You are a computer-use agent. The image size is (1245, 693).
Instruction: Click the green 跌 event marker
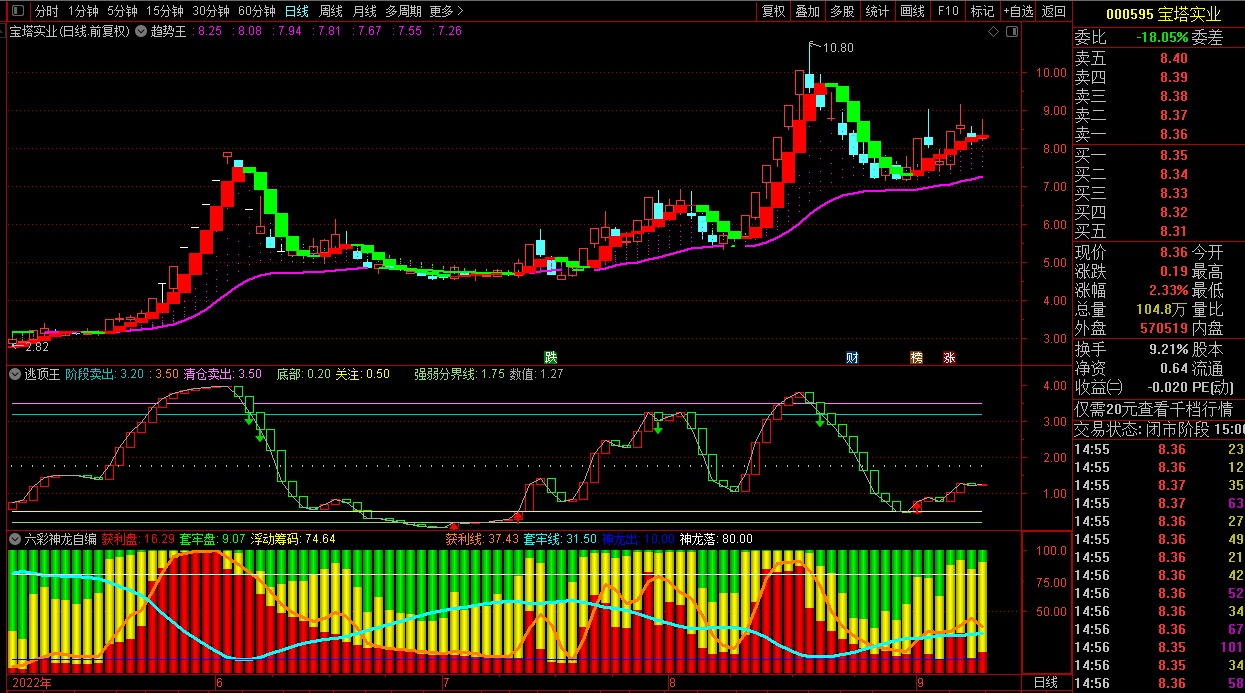[550, 357]
